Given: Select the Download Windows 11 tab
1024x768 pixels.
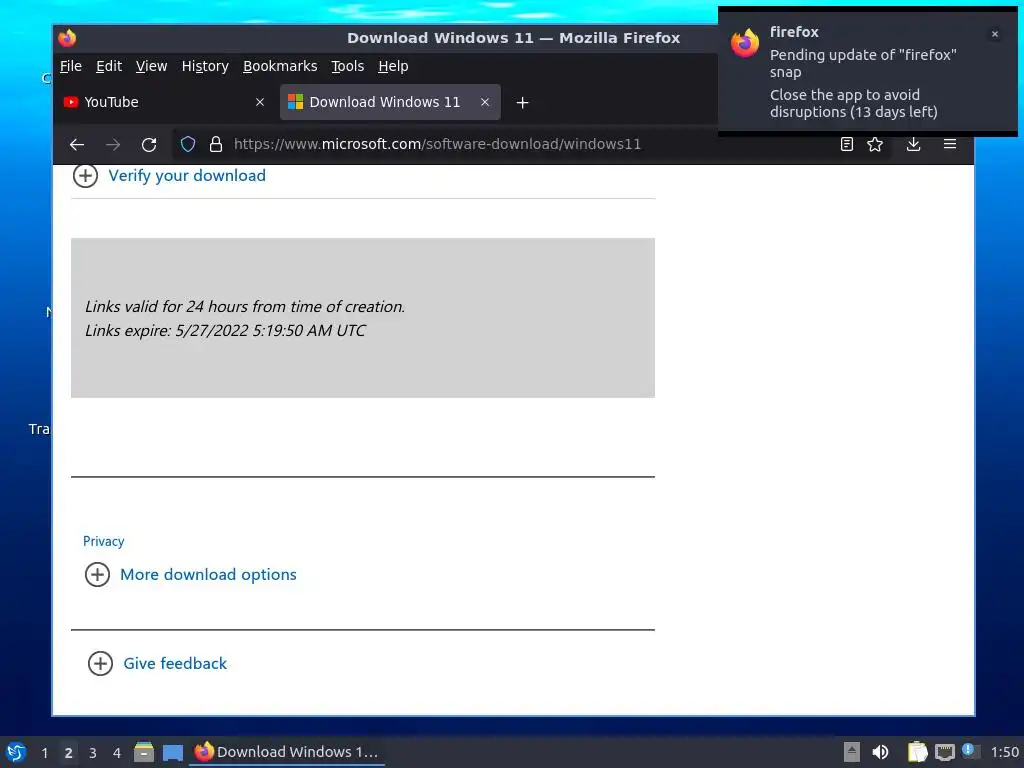Looking at the screenshot, I should click(x=390, y=102).
